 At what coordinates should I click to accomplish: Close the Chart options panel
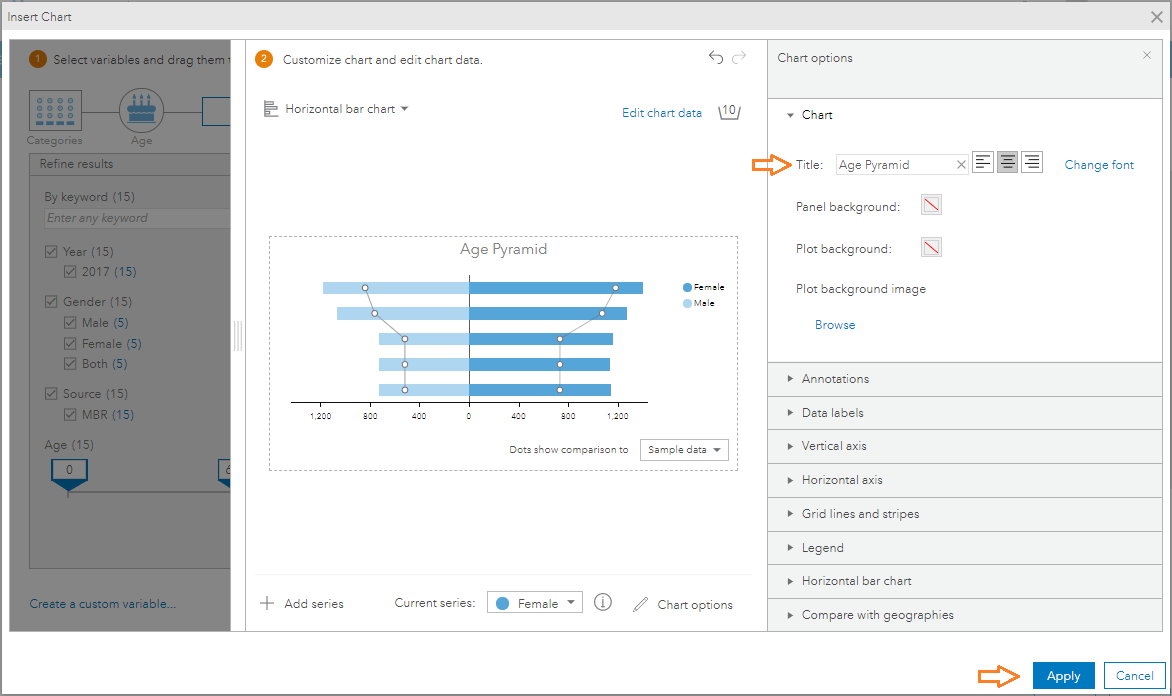(x=1147, y=56)
